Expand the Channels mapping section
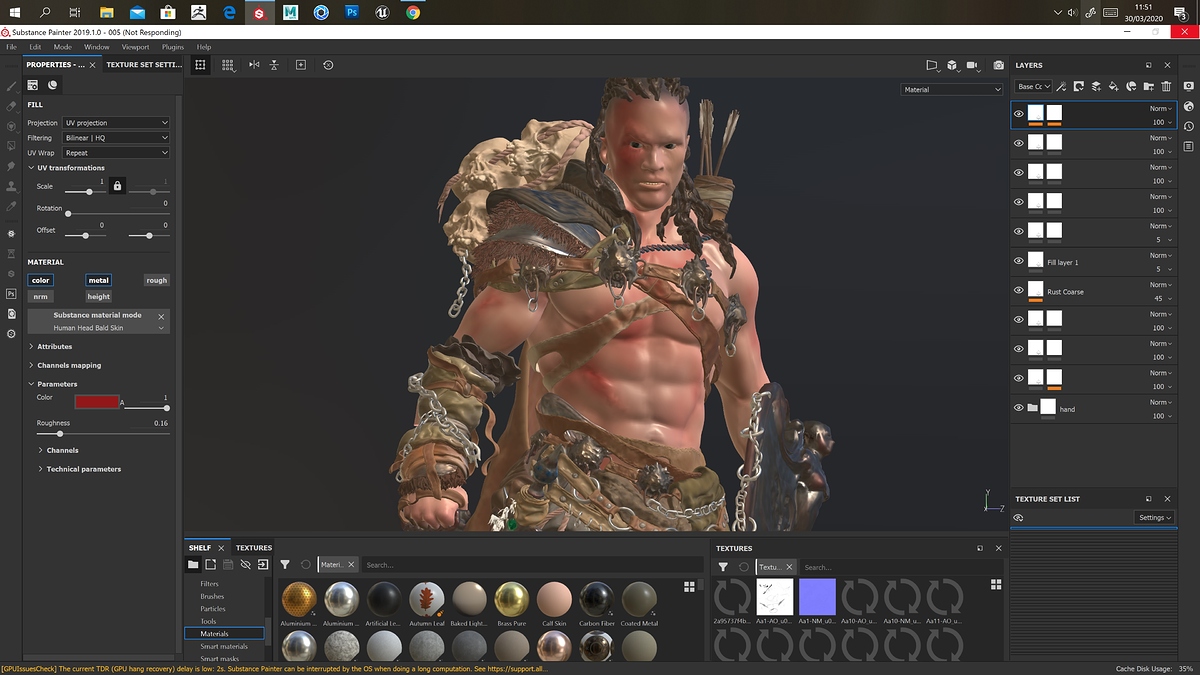The height and width of the screenshot is (675, 1200). (x=69, y=365)
